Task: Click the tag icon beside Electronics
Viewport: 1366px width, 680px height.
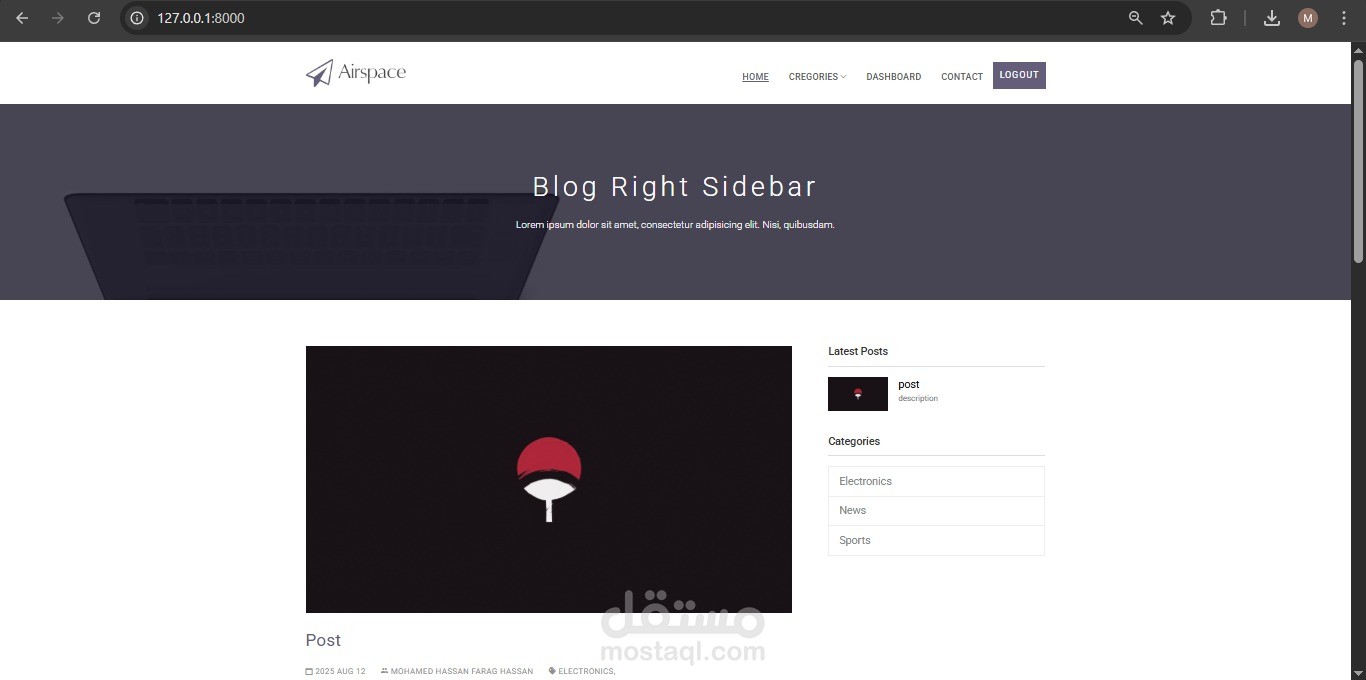Action: 552,672
